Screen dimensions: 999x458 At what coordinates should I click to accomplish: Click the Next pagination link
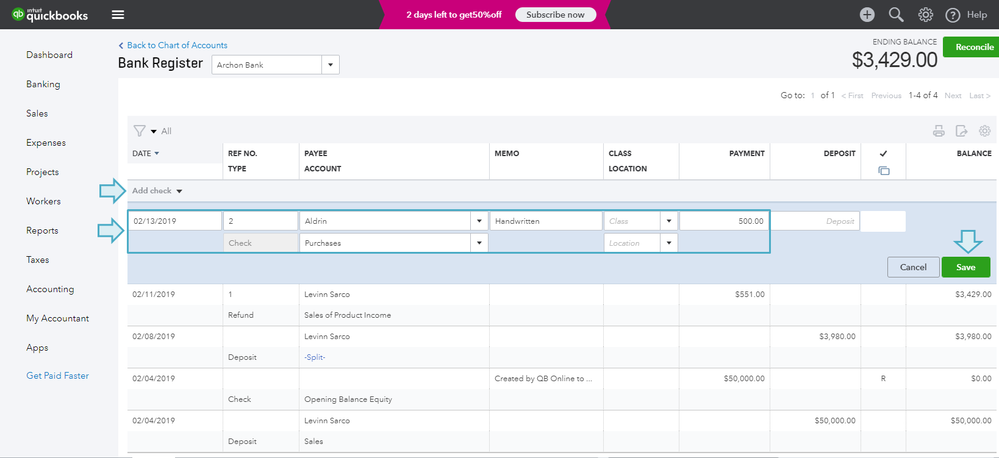(952, 96)
